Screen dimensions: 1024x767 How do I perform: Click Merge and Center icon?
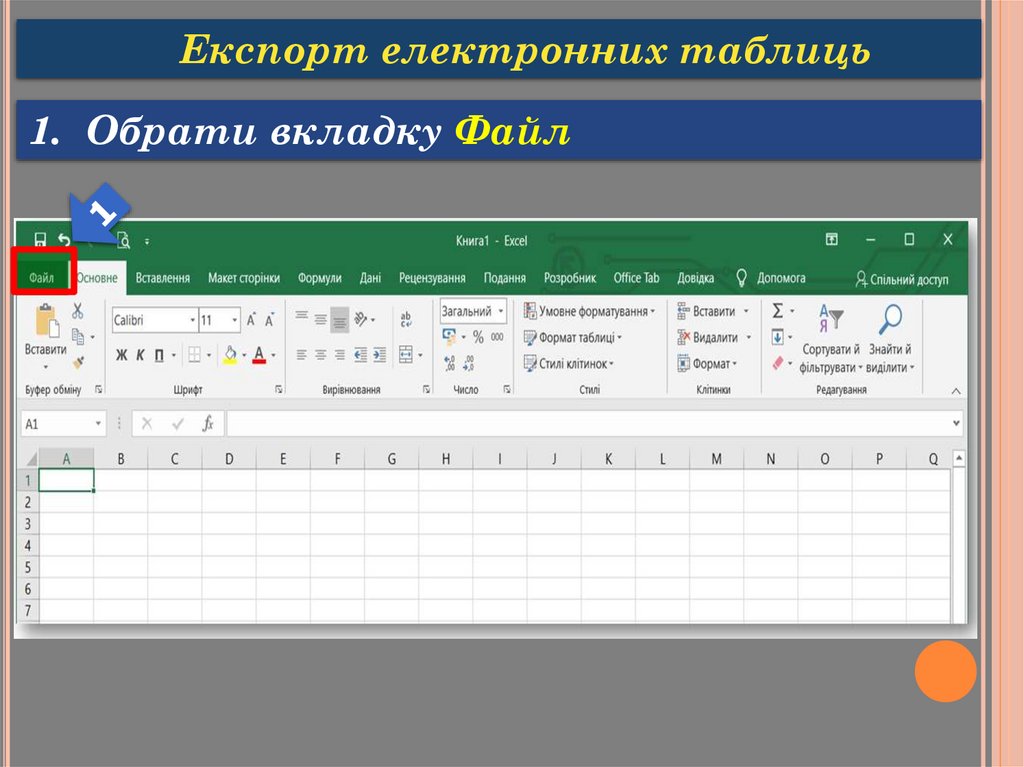[x=406, y=355]
